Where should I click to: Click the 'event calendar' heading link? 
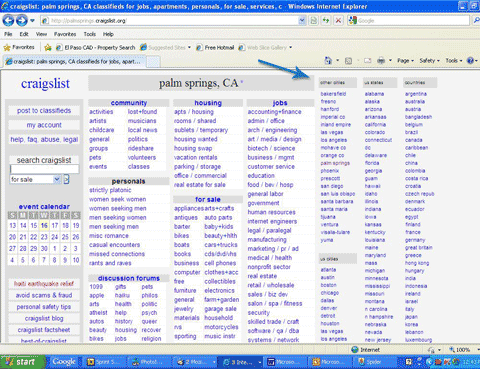(x=44, y=207)
